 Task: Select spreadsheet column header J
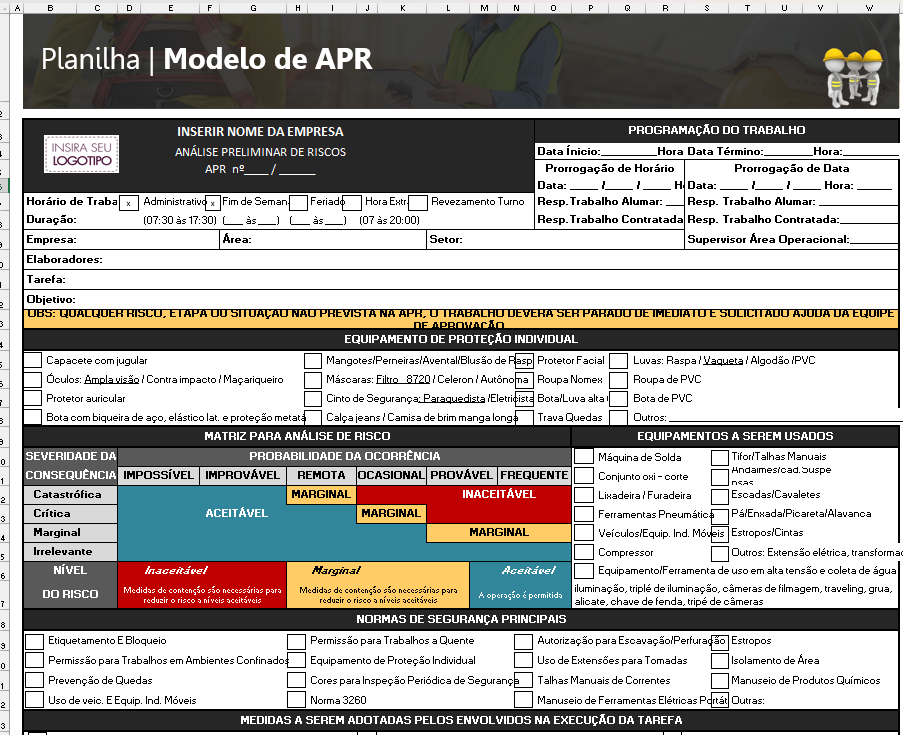click(x=367, y=8)
